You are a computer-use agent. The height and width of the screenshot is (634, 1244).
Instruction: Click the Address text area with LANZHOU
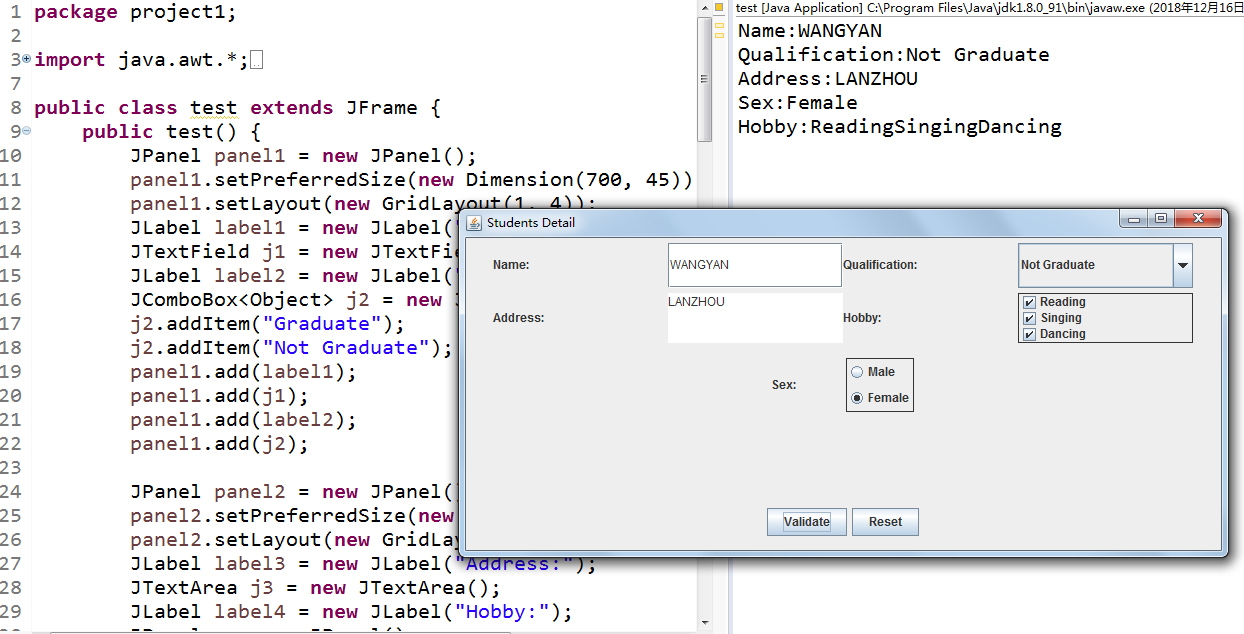pos(755,318)
